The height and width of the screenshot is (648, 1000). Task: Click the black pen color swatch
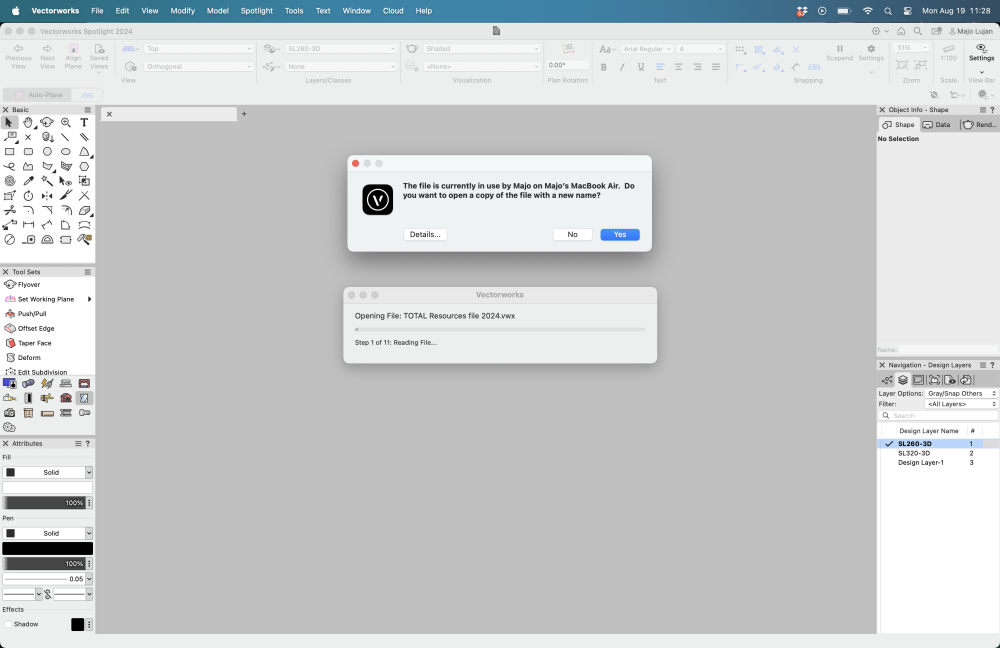pos(47,549)
